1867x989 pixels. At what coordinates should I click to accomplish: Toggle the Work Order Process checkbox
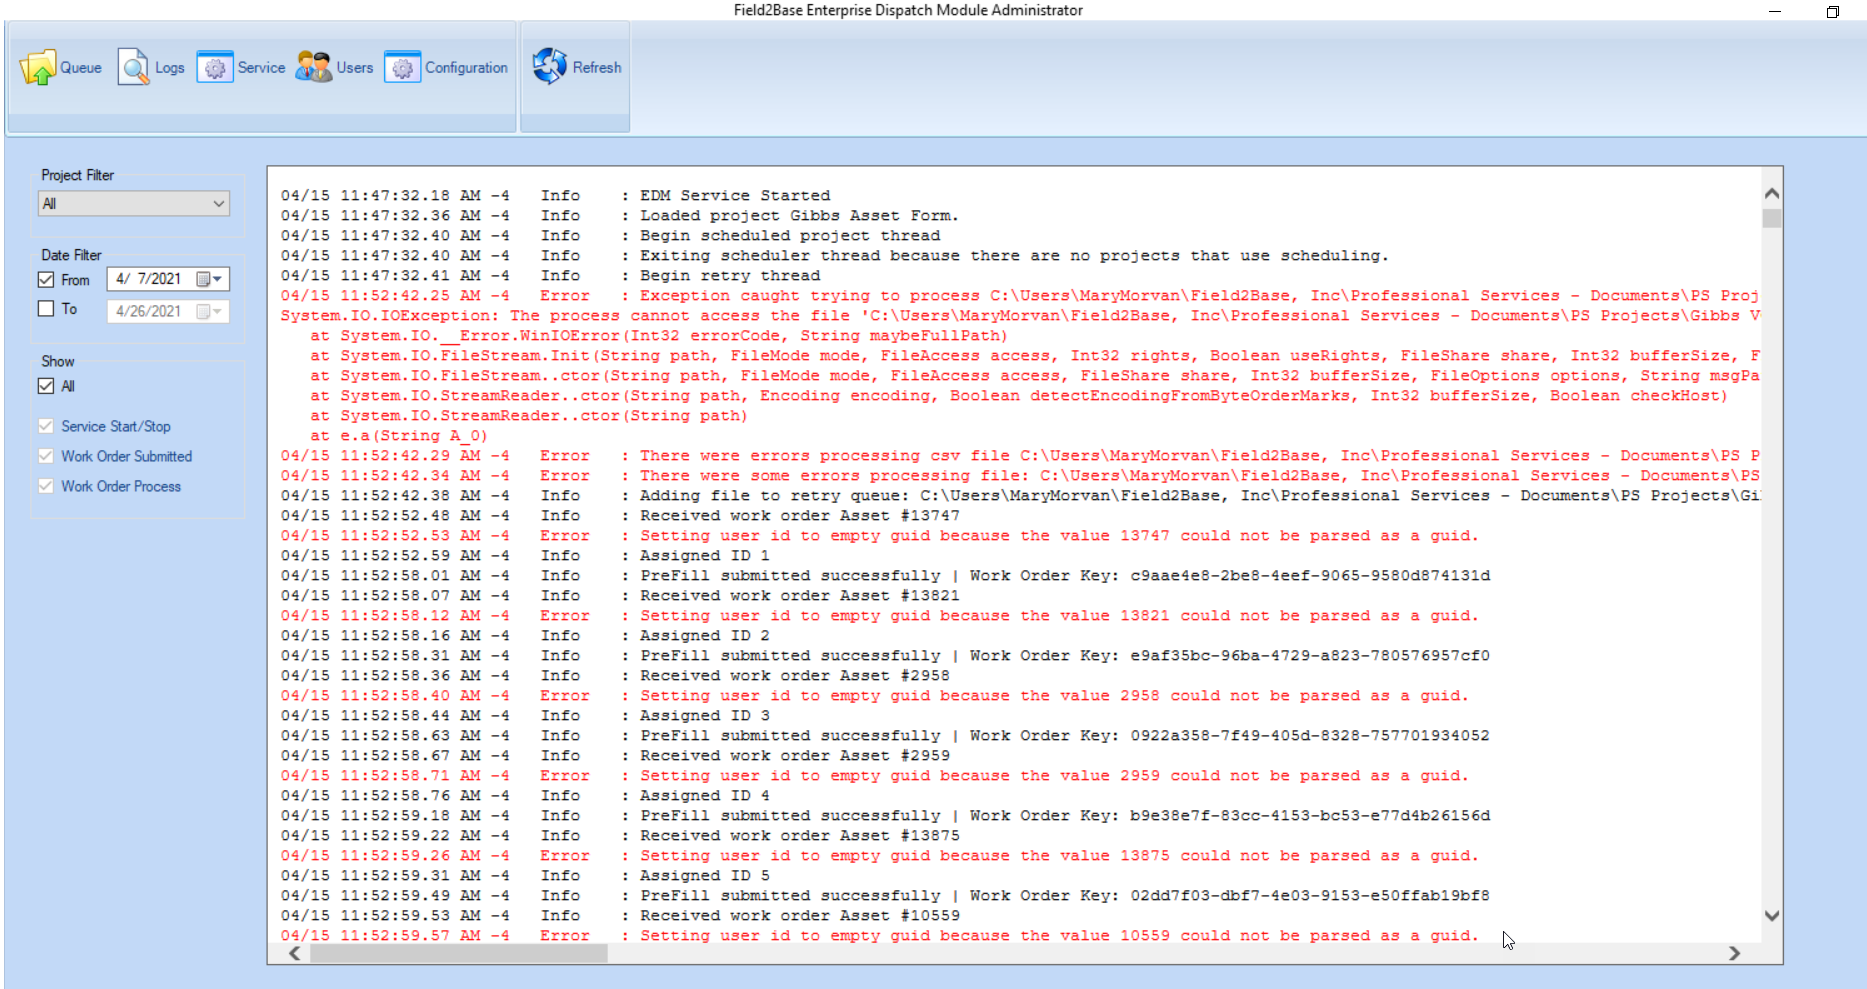[46, 486]
